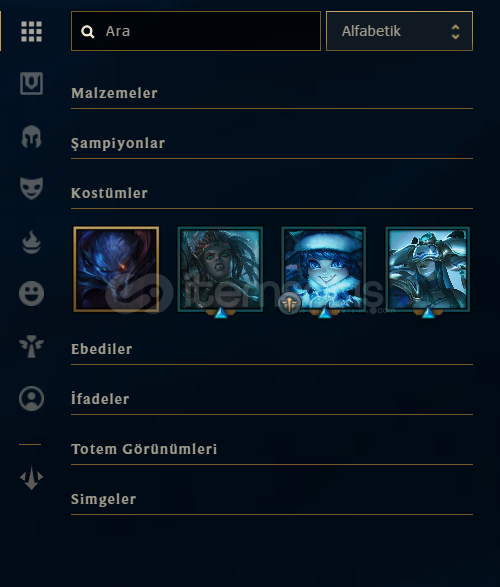Viewport: 500px width, 587px height.
Task: Select the eternals flame icon
Action: [31, 242]
